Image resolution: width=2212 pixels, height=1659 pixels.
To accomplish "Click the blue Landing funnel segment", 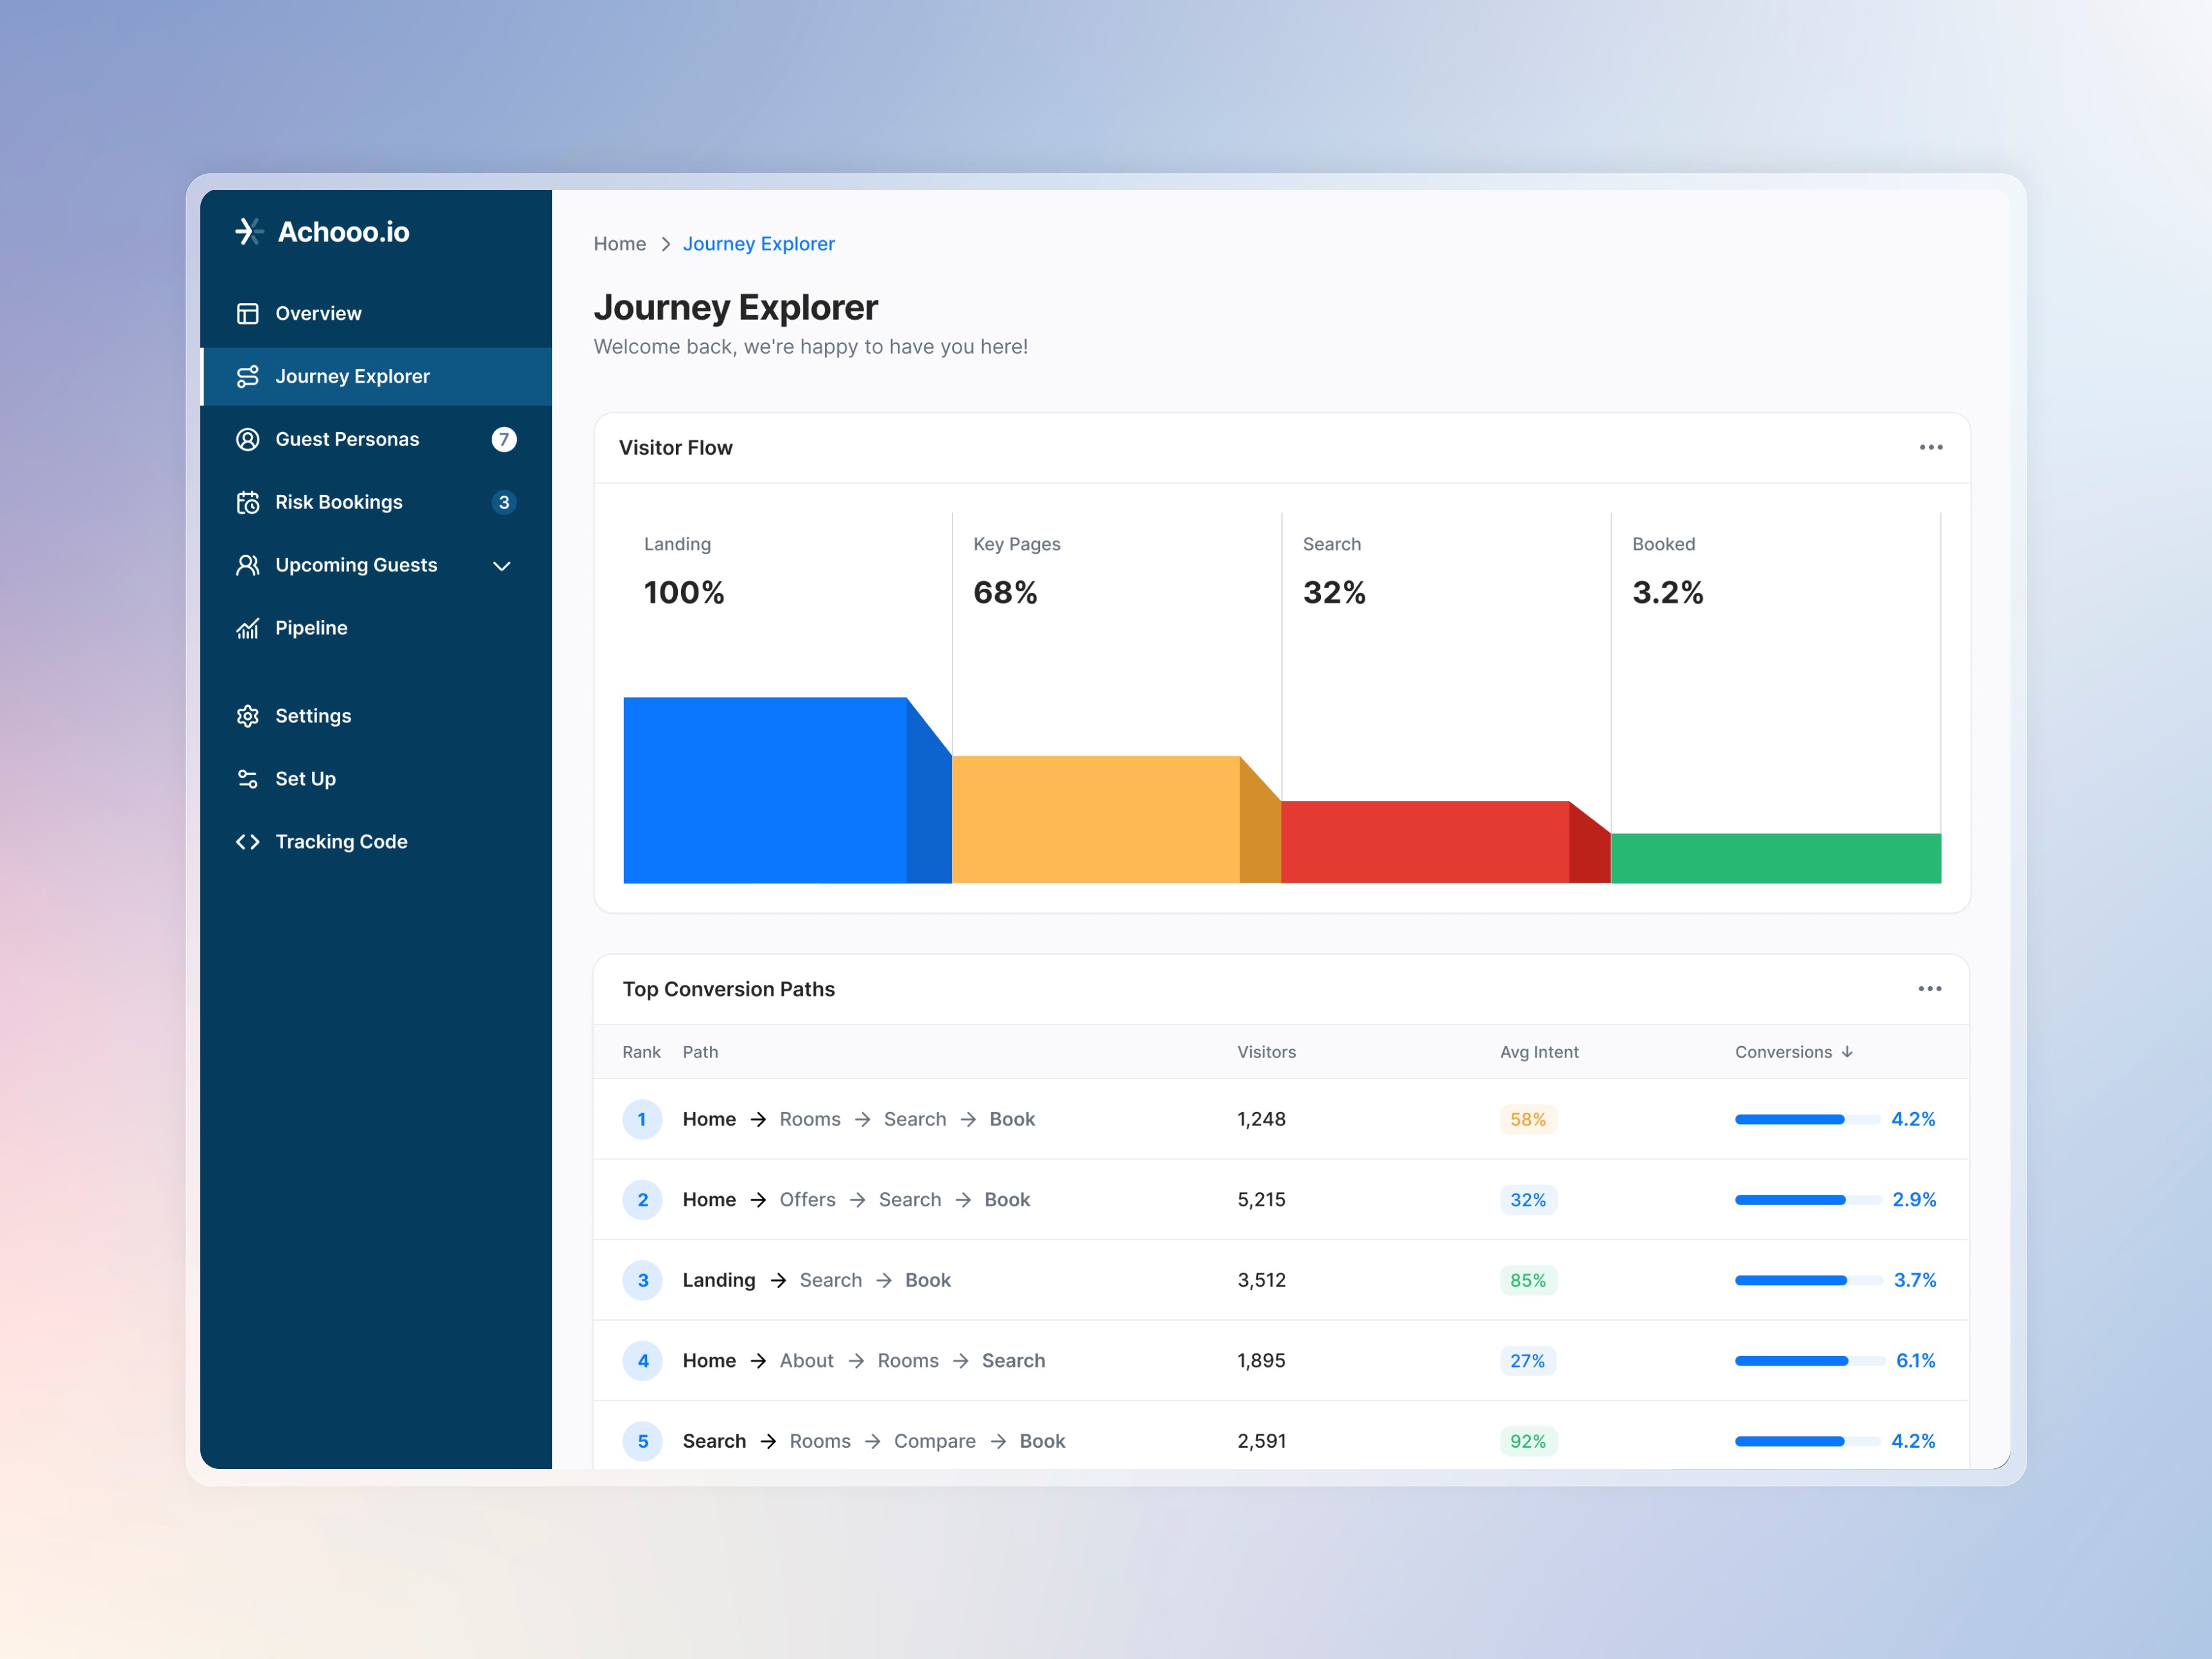I will (765, 790).
